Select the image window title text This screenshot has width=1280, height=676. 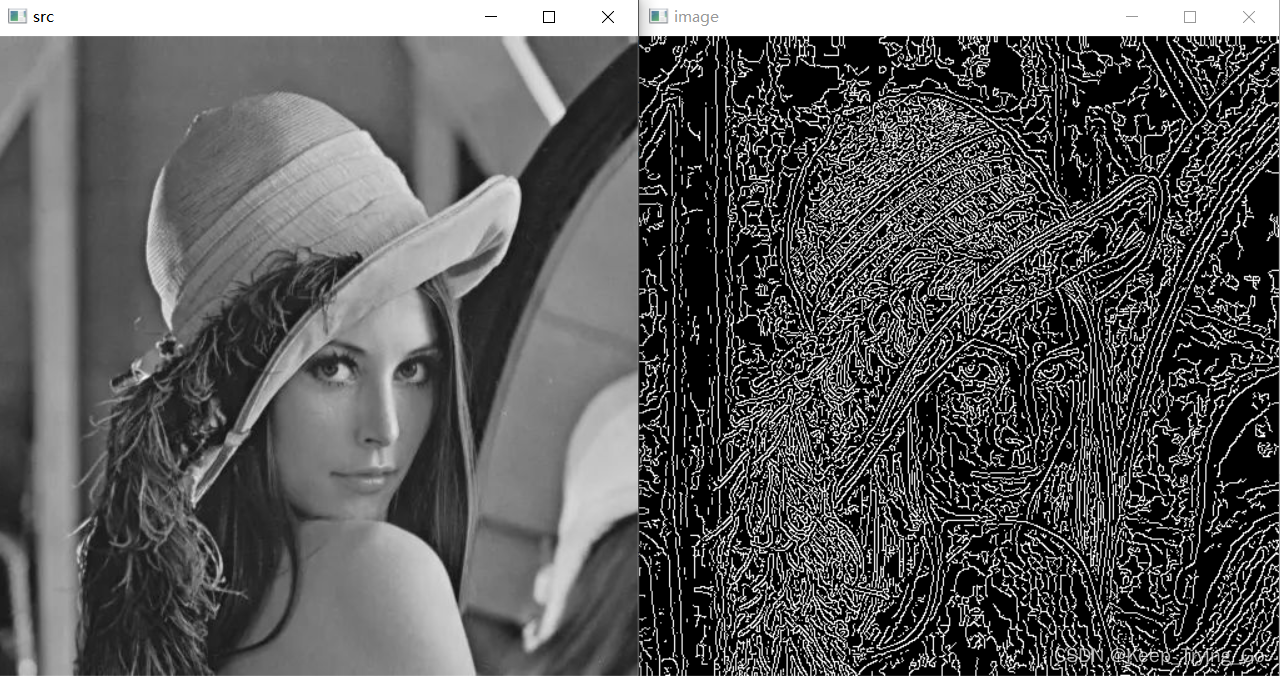pyautogui.click(x=697, y=16)
